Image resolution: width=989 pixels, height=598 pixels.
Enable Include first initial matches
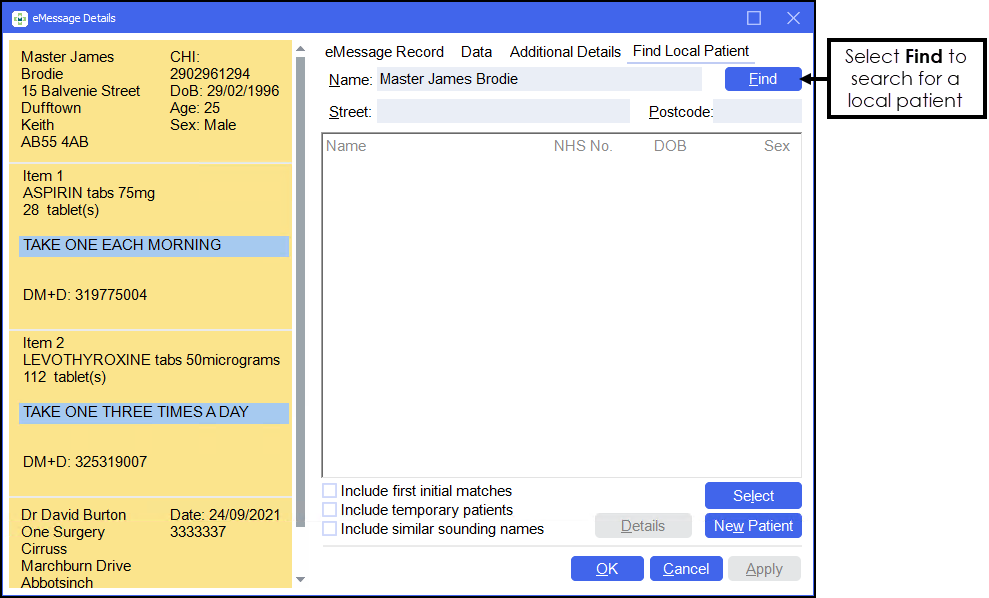click(330, 491)
